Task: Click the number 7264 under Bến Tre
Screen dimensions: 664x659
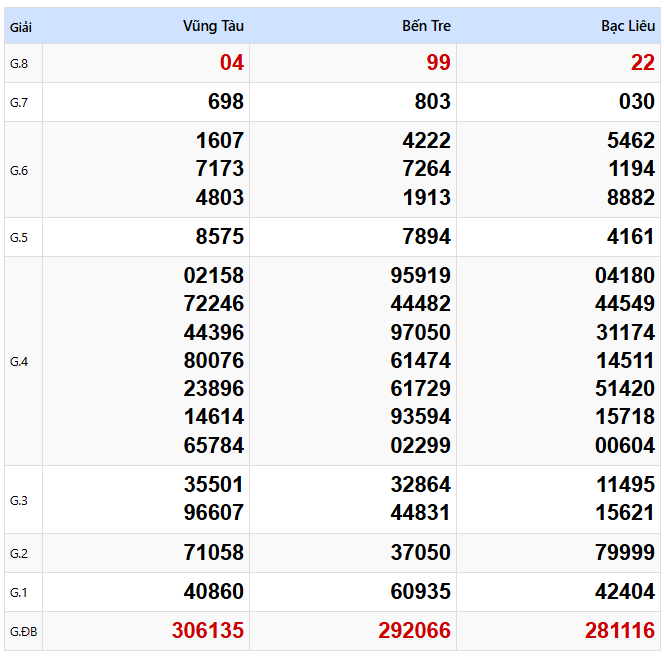Action: pyautogui.click(x=426, y=169)
